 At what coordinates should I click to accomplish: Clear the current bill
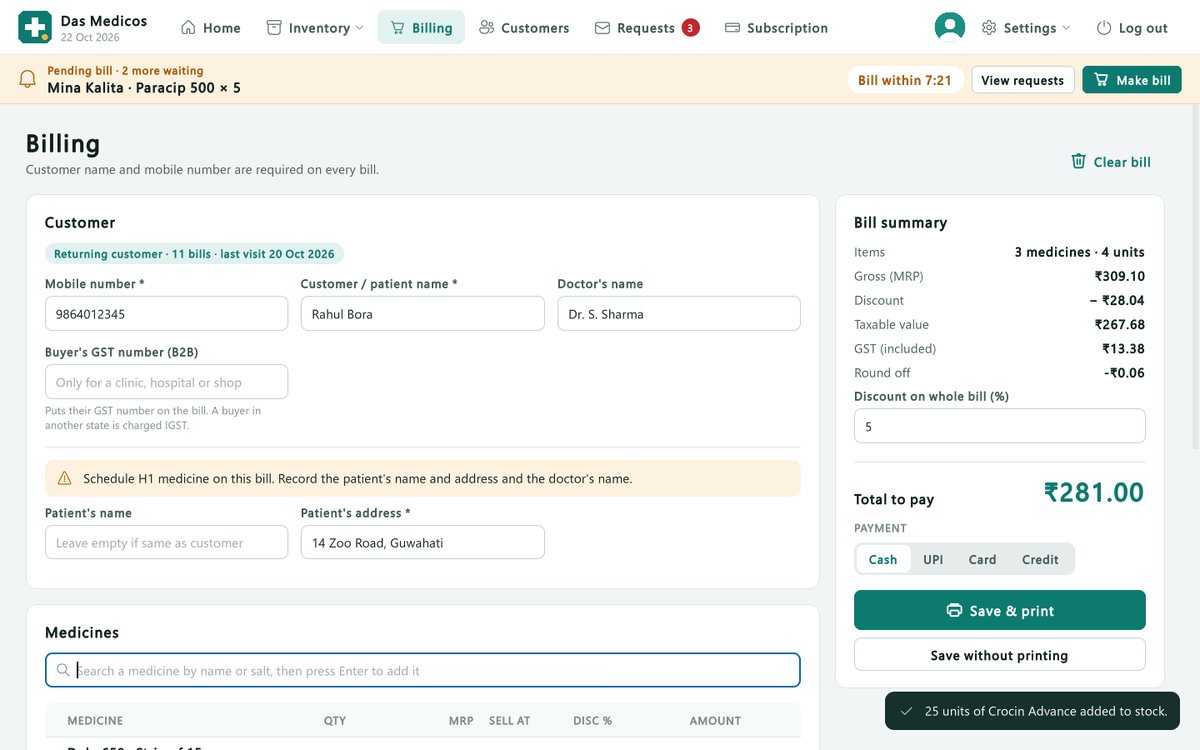pyautogui.click(x=1111, y=162)
